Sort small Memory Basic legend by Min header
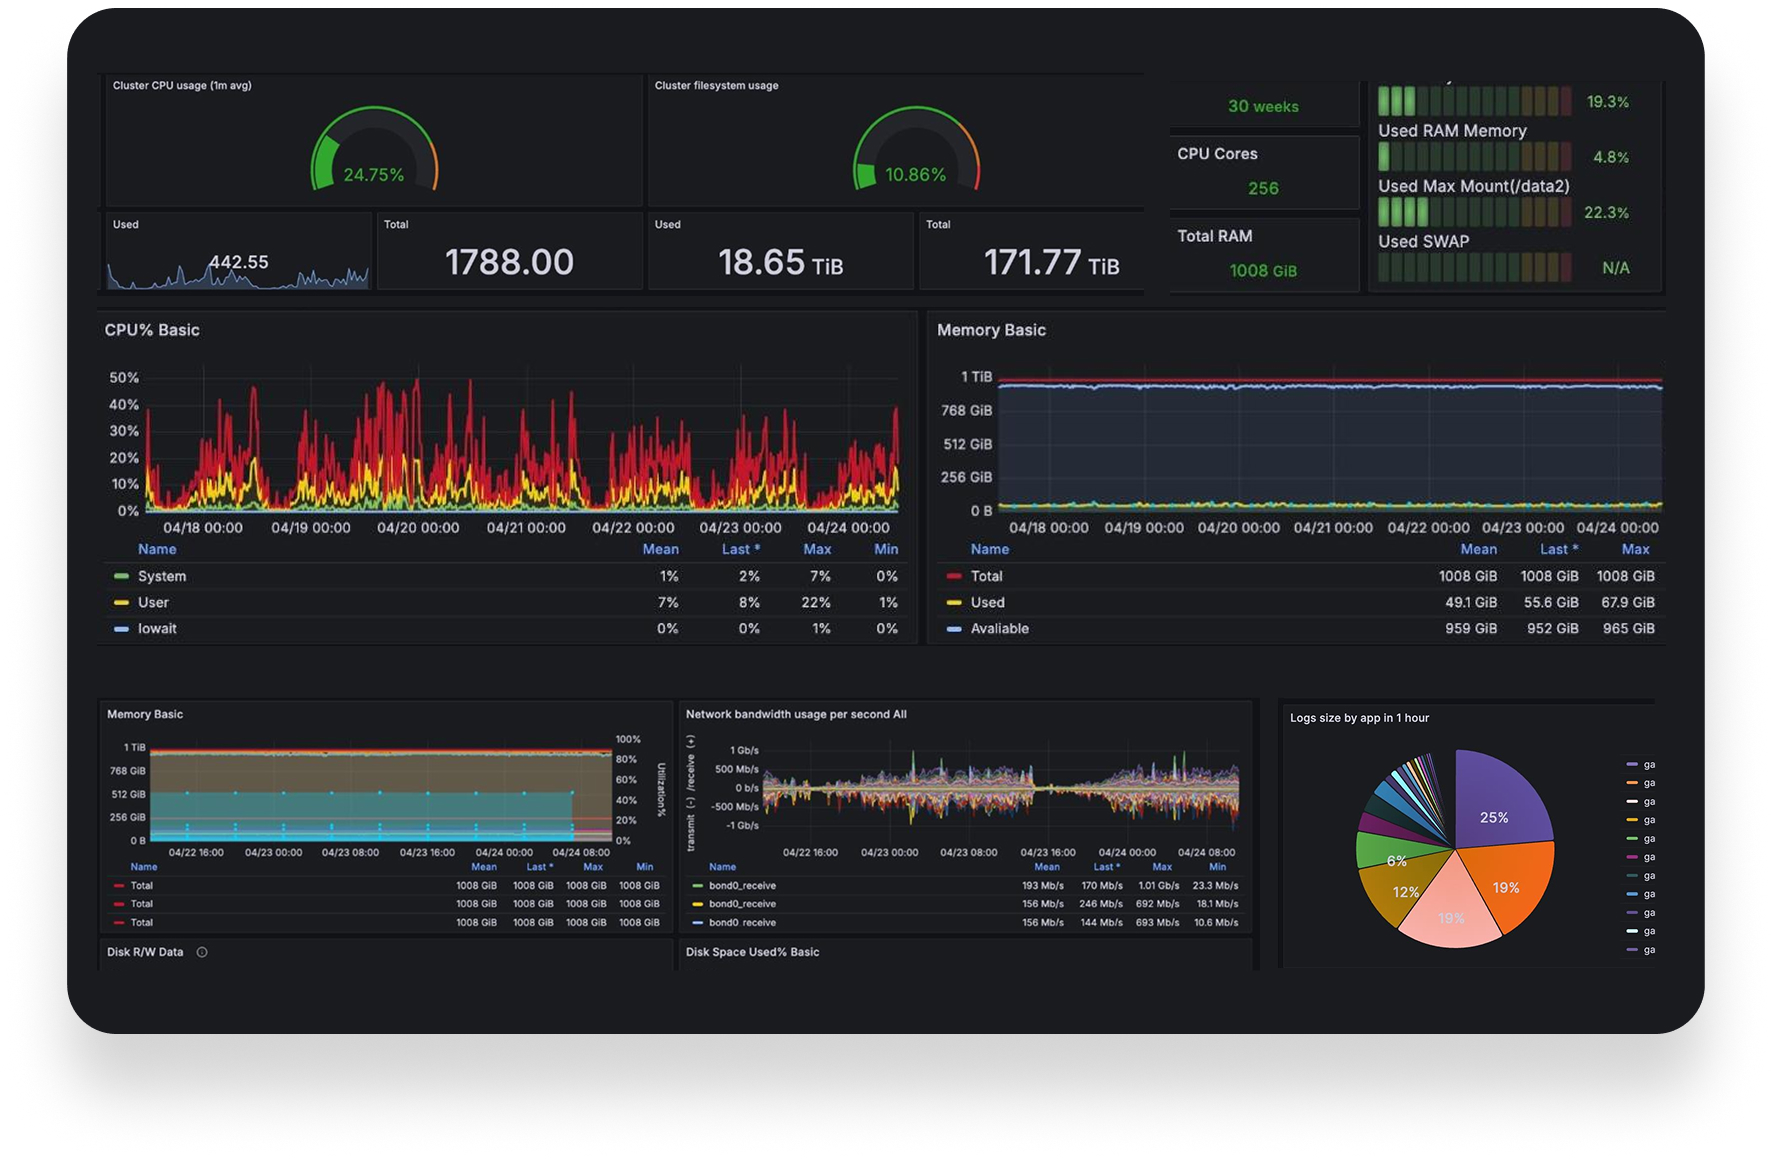This screenshot has width=1771, height=1159. 645,867
